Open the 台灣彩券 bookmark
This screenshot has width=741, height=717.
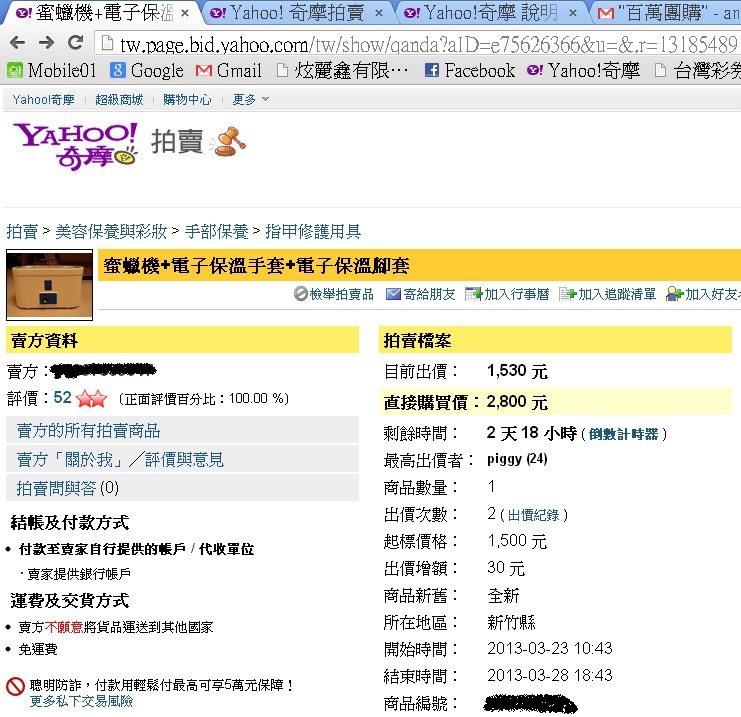click(698, 71)
